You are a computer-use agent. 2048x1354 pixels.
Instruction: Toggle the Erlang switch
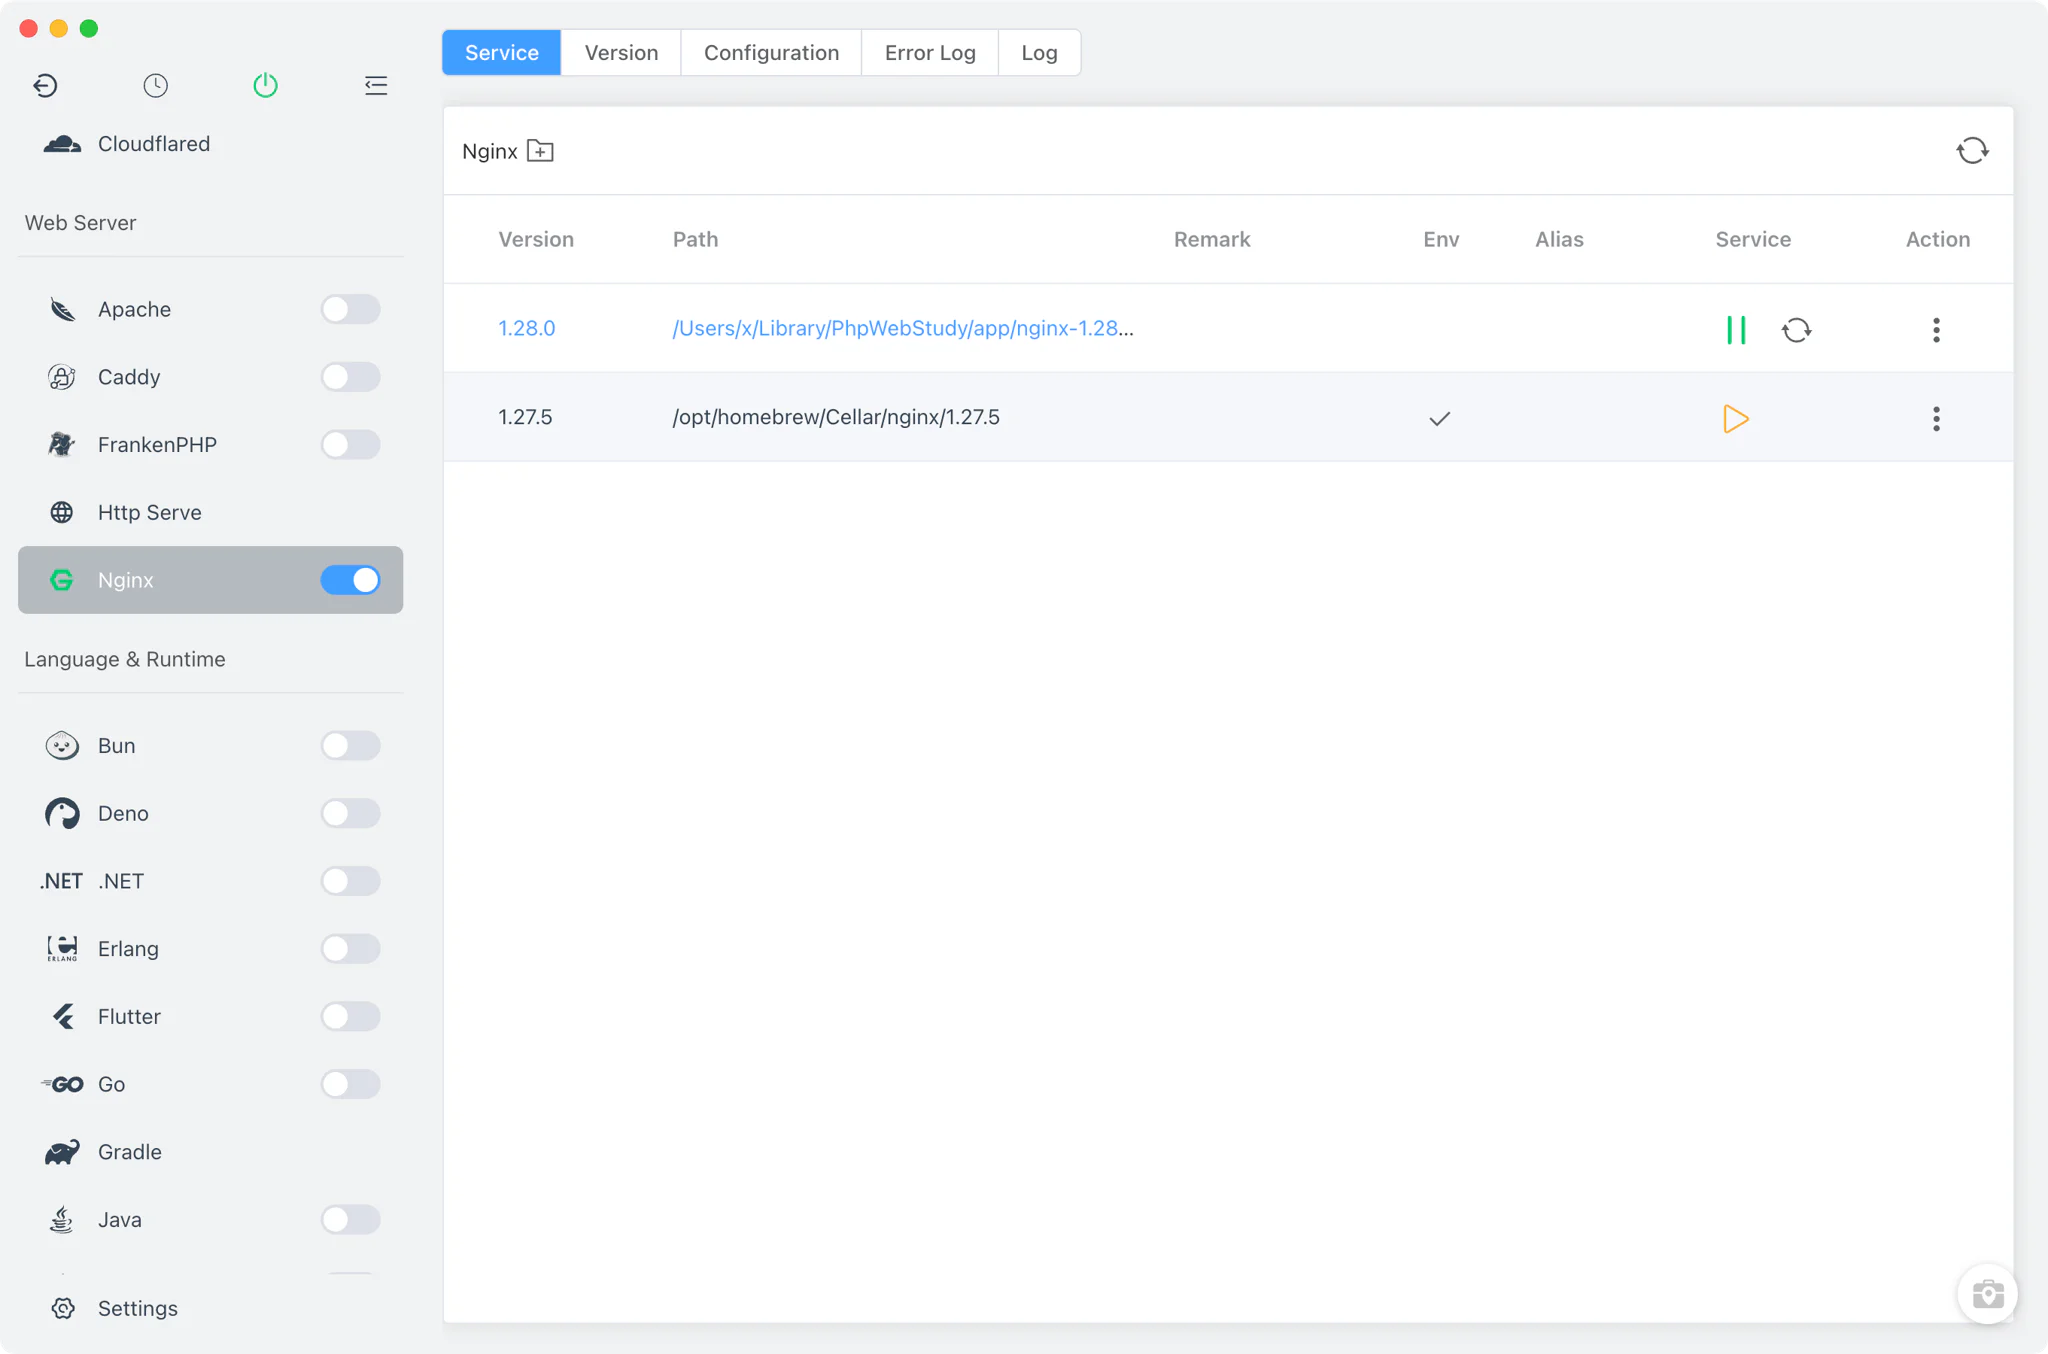(350, 949)
